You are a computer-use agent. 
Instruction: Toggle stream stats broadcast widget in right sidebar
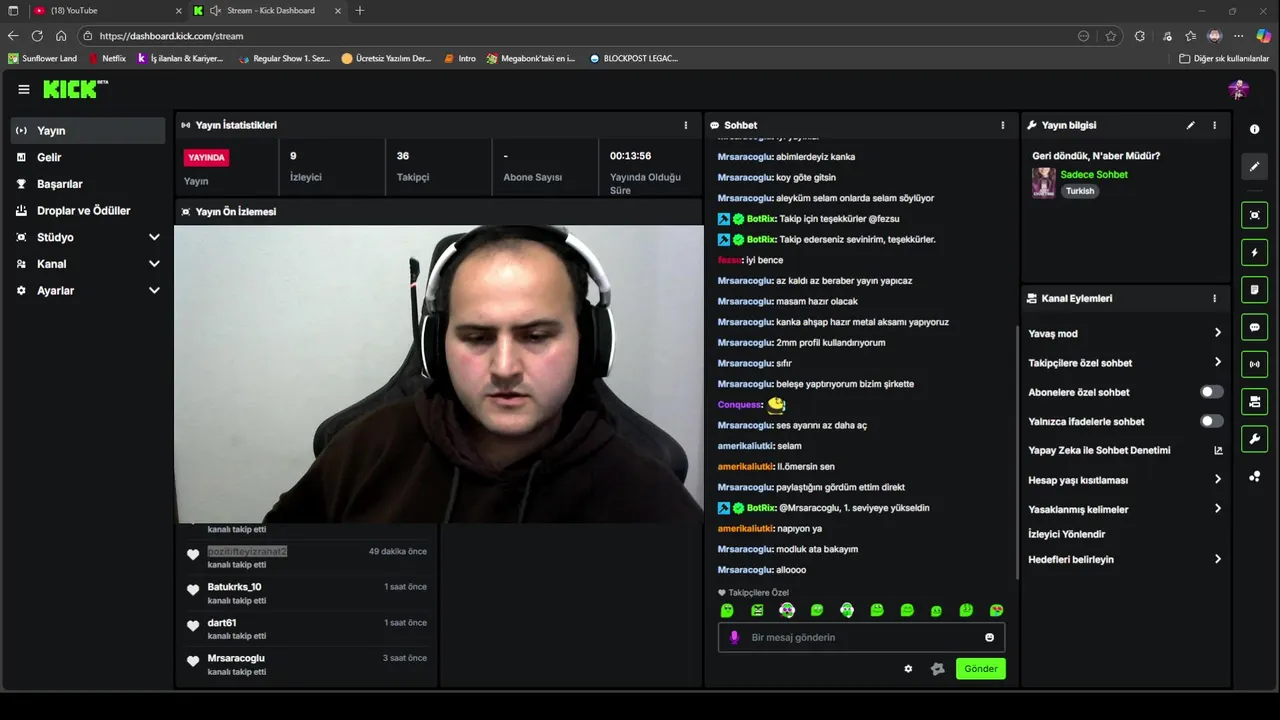(1254, 364)
